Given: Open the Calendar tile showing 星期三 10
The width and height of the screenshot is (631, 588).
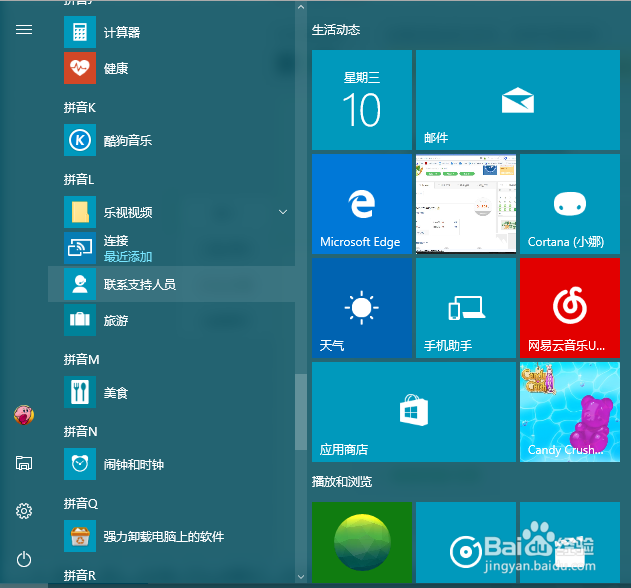Looking at the screenshot, I should (362, 100).
